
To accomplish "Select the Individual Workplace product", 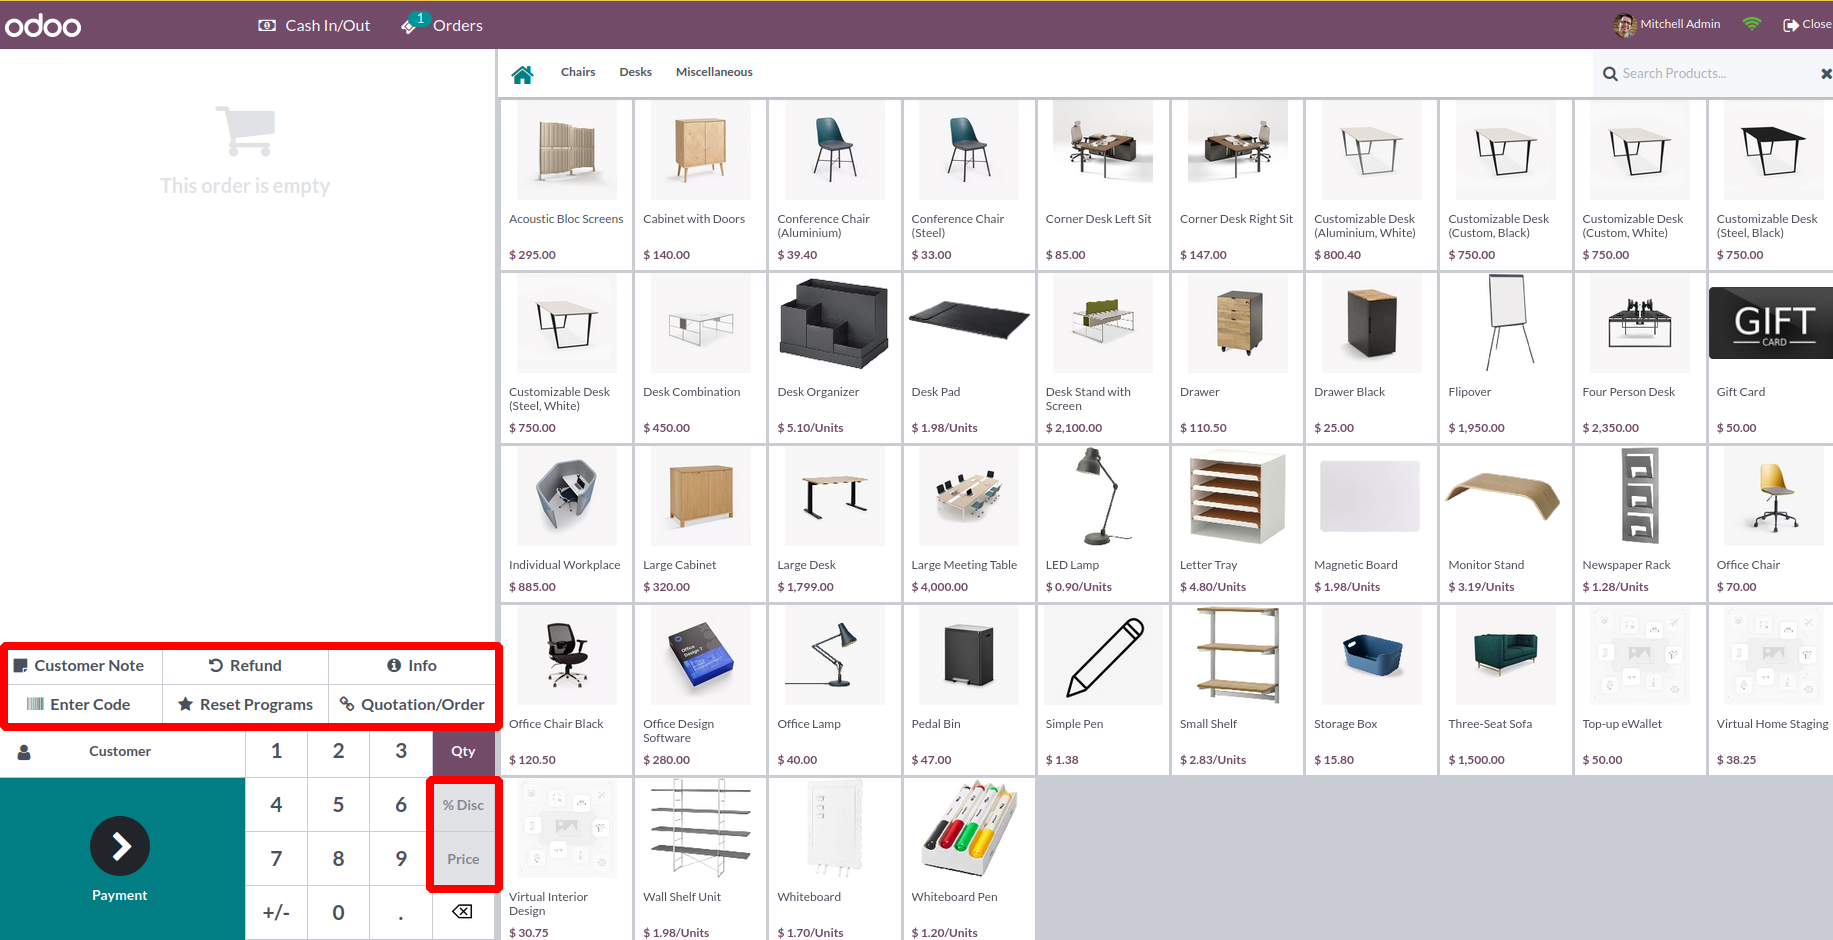I will 566,524.
